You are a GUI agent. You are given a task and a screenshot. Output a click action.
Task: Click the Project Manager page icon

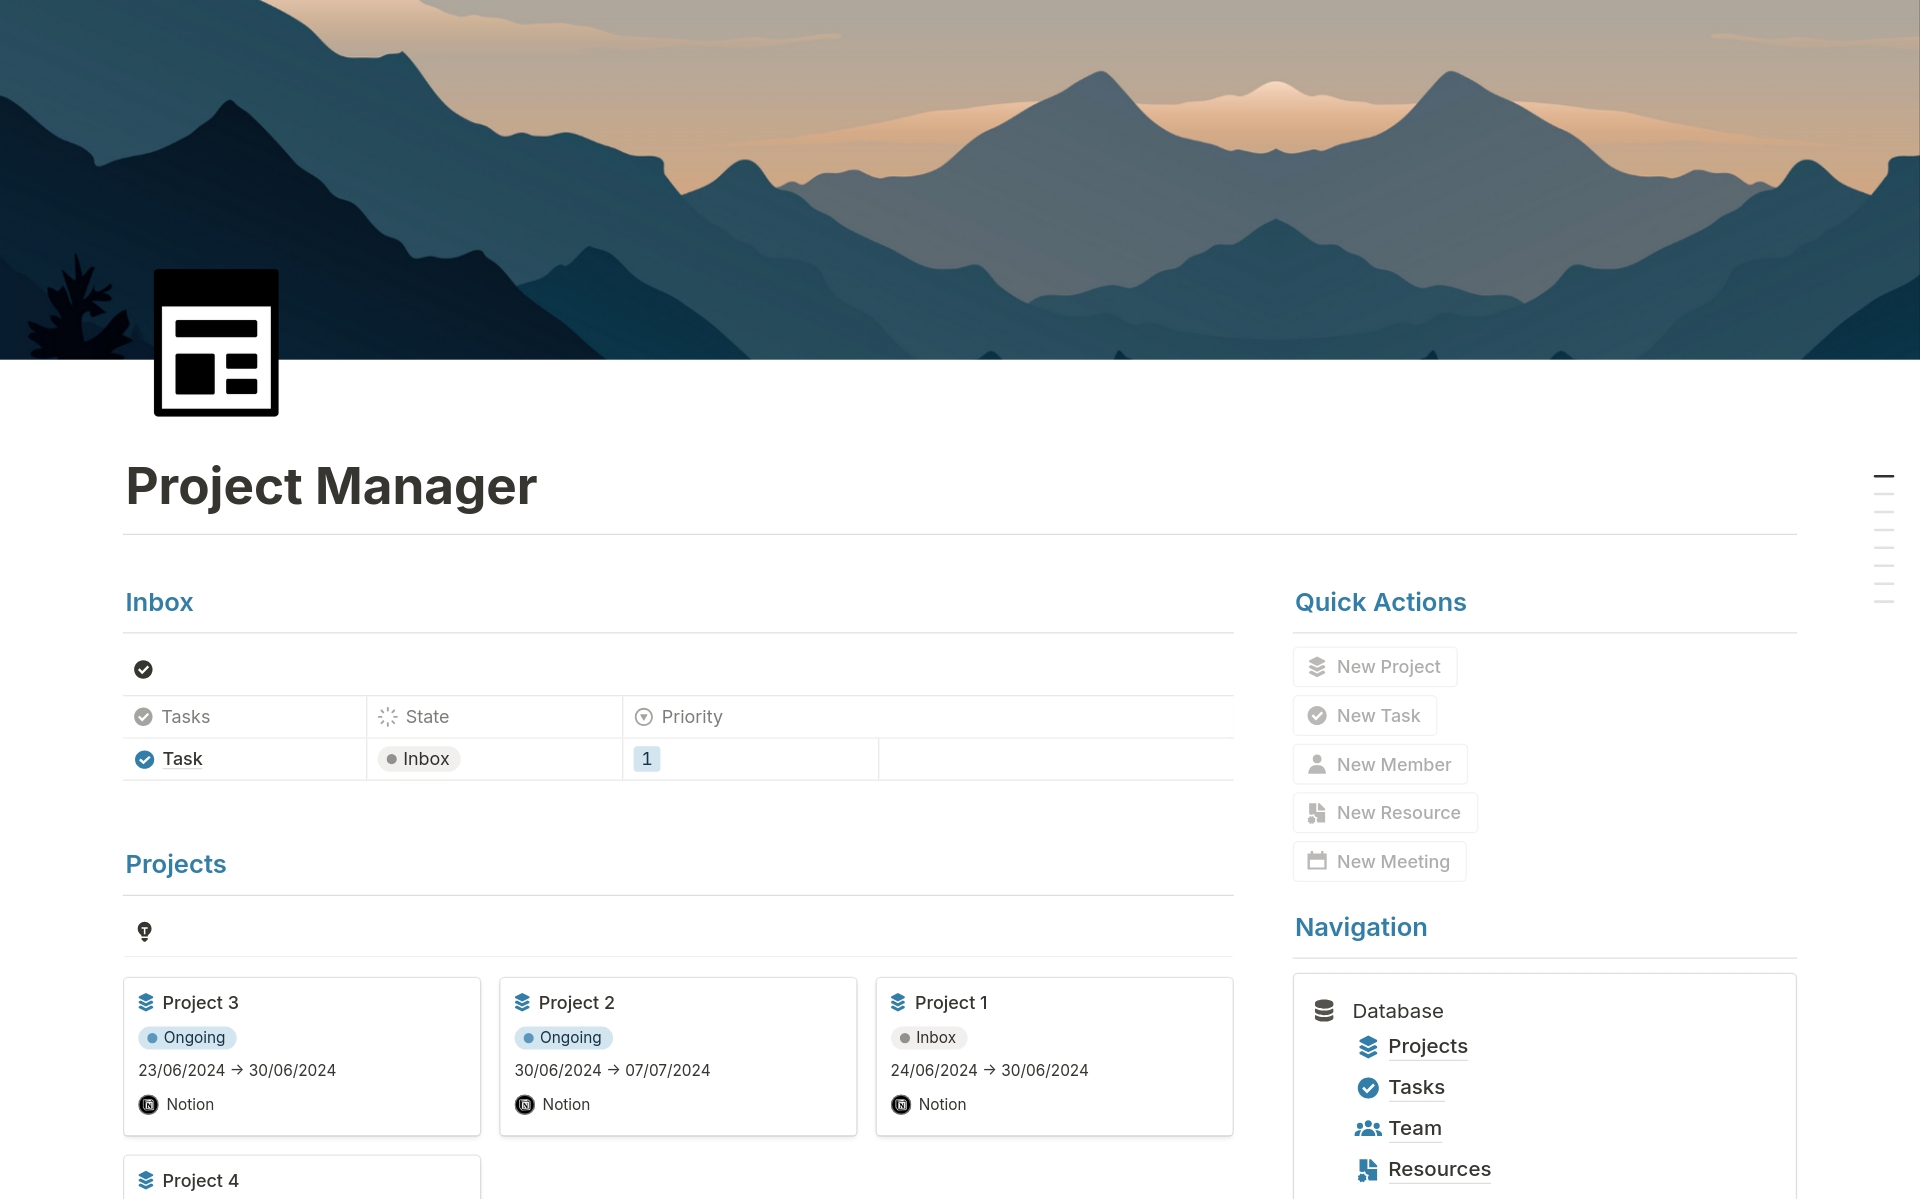click(216, 342)
